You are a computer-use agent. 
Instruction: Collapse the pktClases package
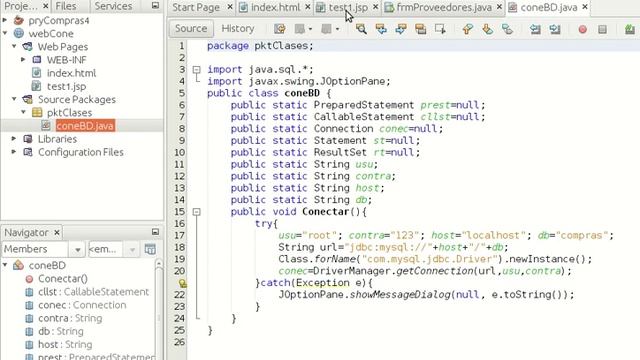point(23,112)
